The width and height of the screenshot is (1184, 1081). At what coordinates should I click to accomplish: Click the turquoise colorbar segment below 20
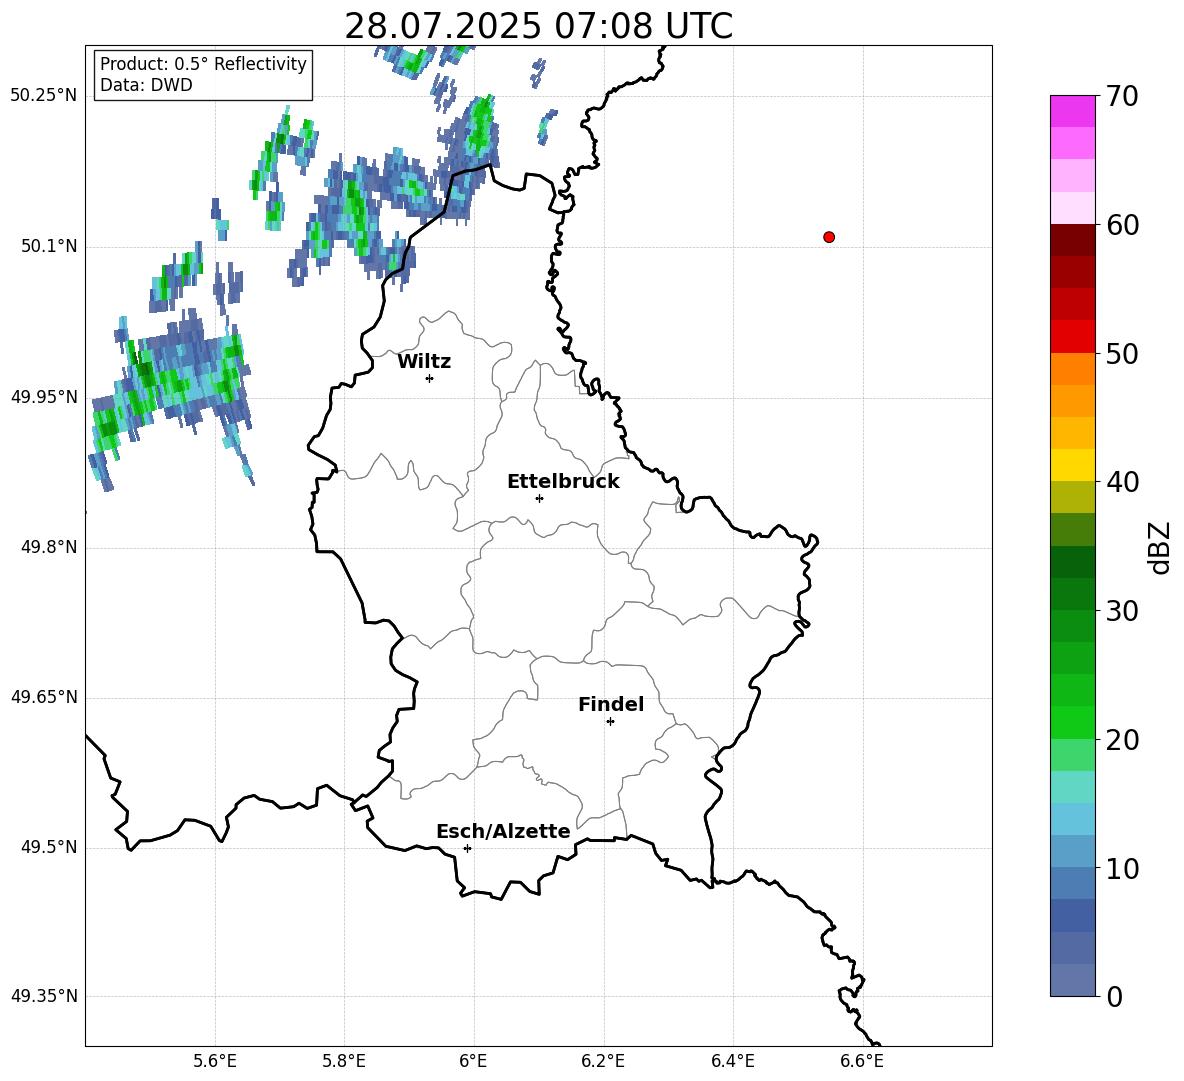point(1072,787)
